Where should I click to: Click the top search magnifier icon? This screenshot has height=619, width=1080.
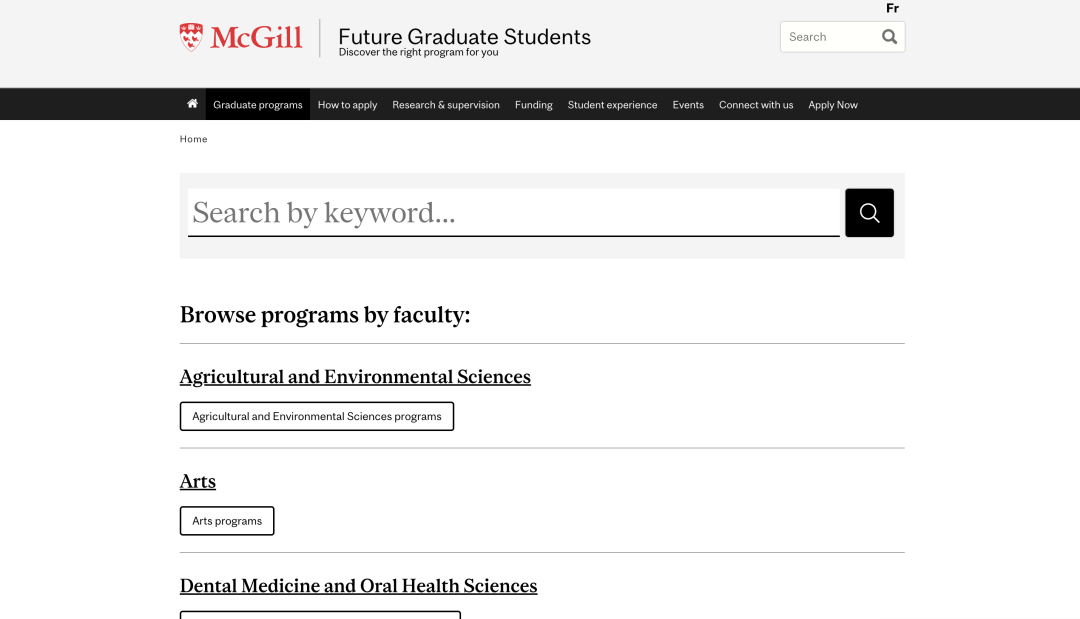tap(889, 37)
